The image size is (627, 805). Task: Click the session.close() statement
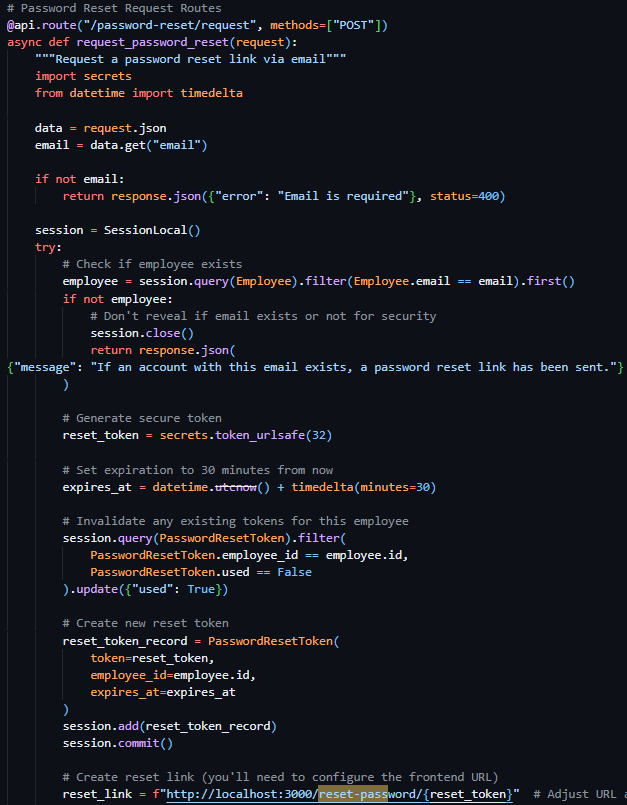pos(142,333)
